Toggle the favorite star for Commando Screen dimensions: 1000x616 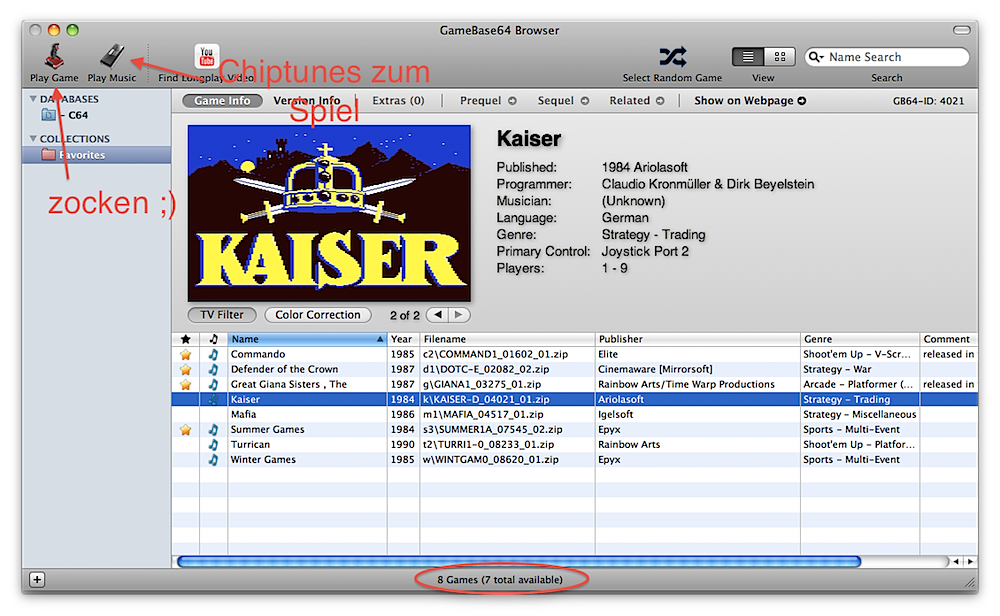(186, 355)
